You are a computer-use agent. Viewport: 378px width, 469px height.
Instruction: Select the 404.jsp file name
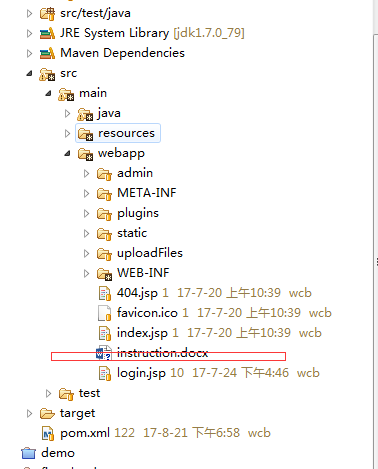click(x=137, y=293)
